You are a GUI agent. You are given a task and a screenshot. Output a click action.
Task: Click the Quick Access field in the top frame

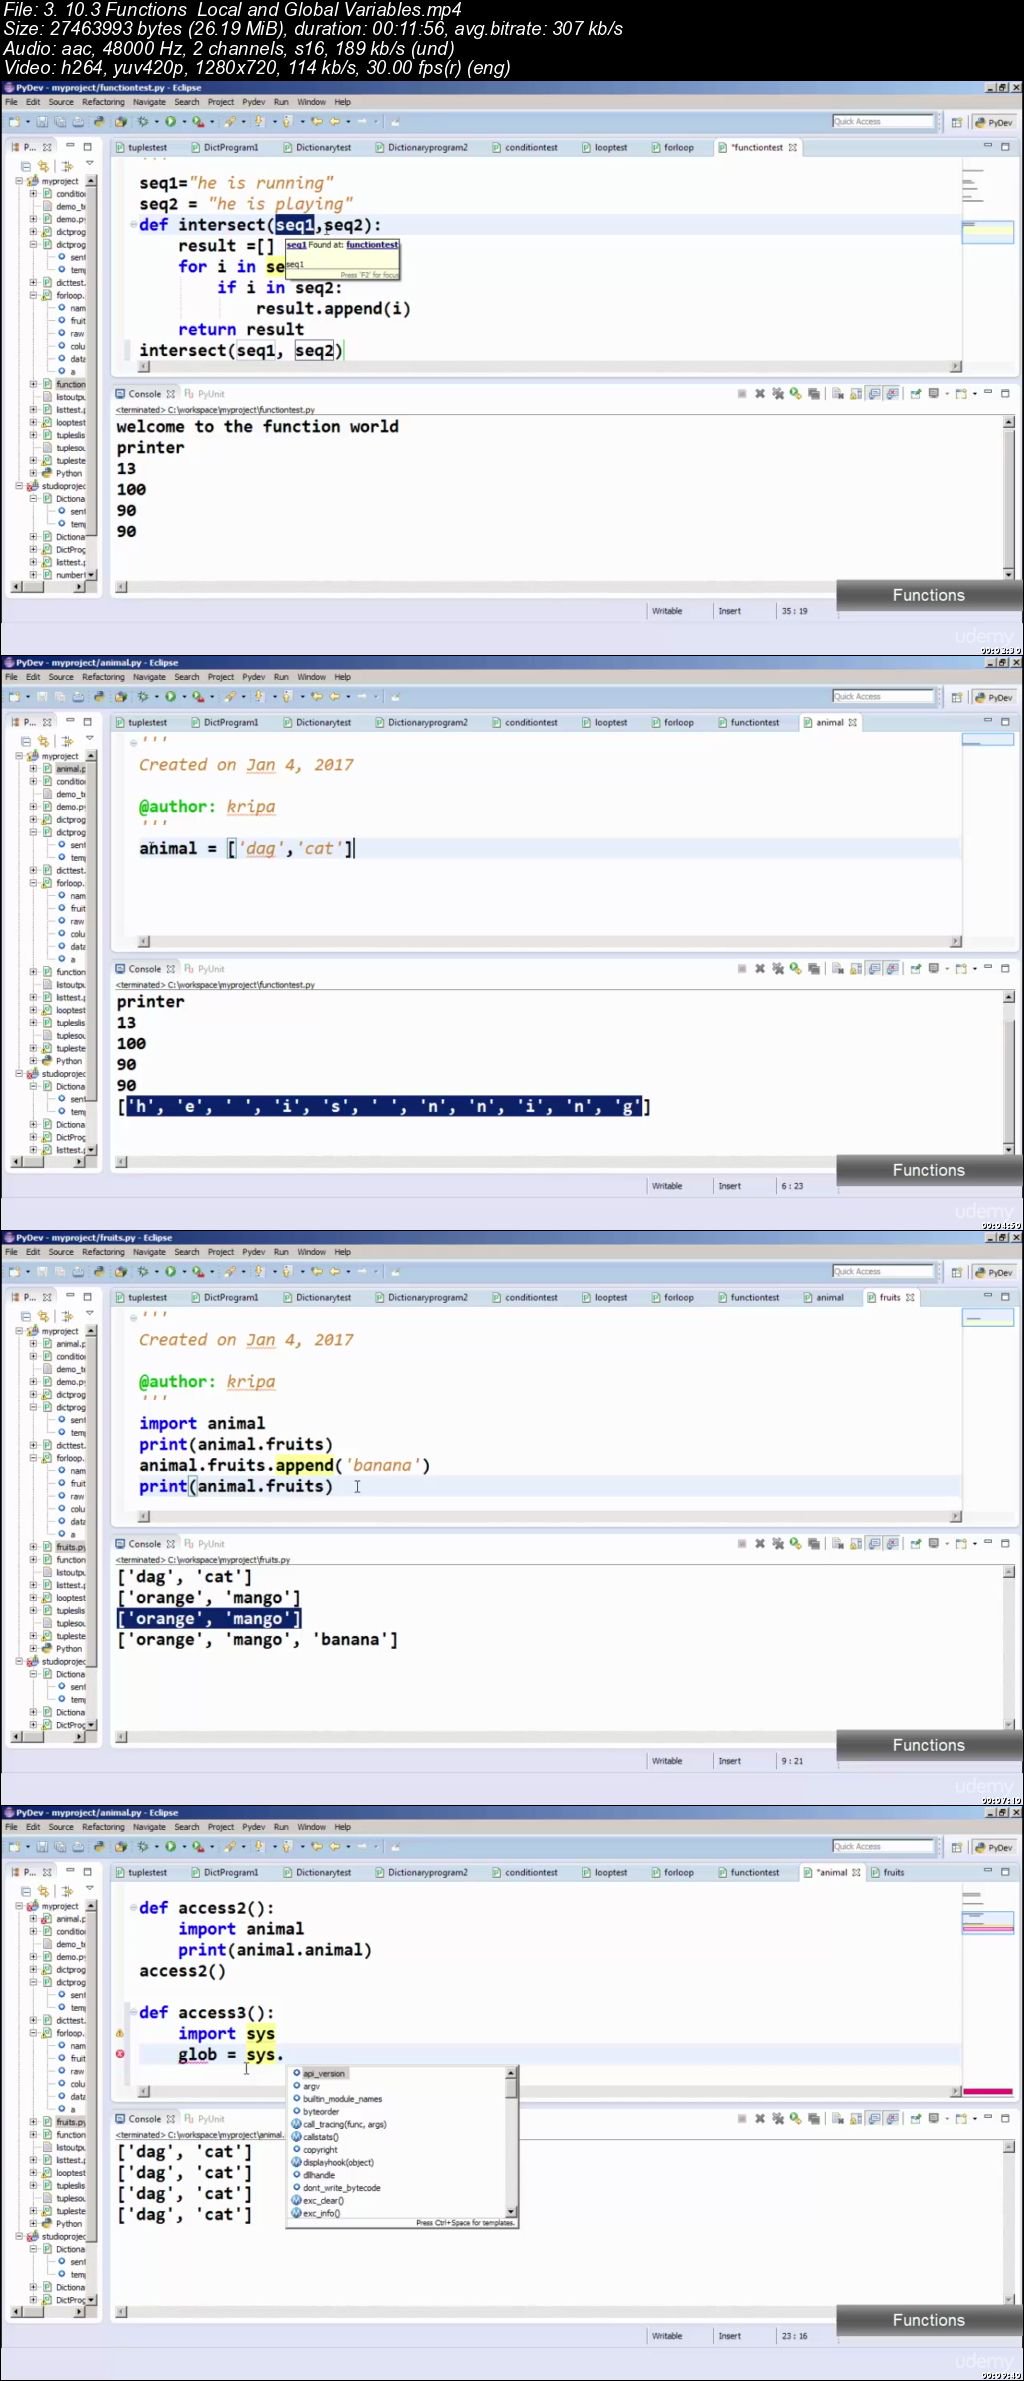pos(882,121)
